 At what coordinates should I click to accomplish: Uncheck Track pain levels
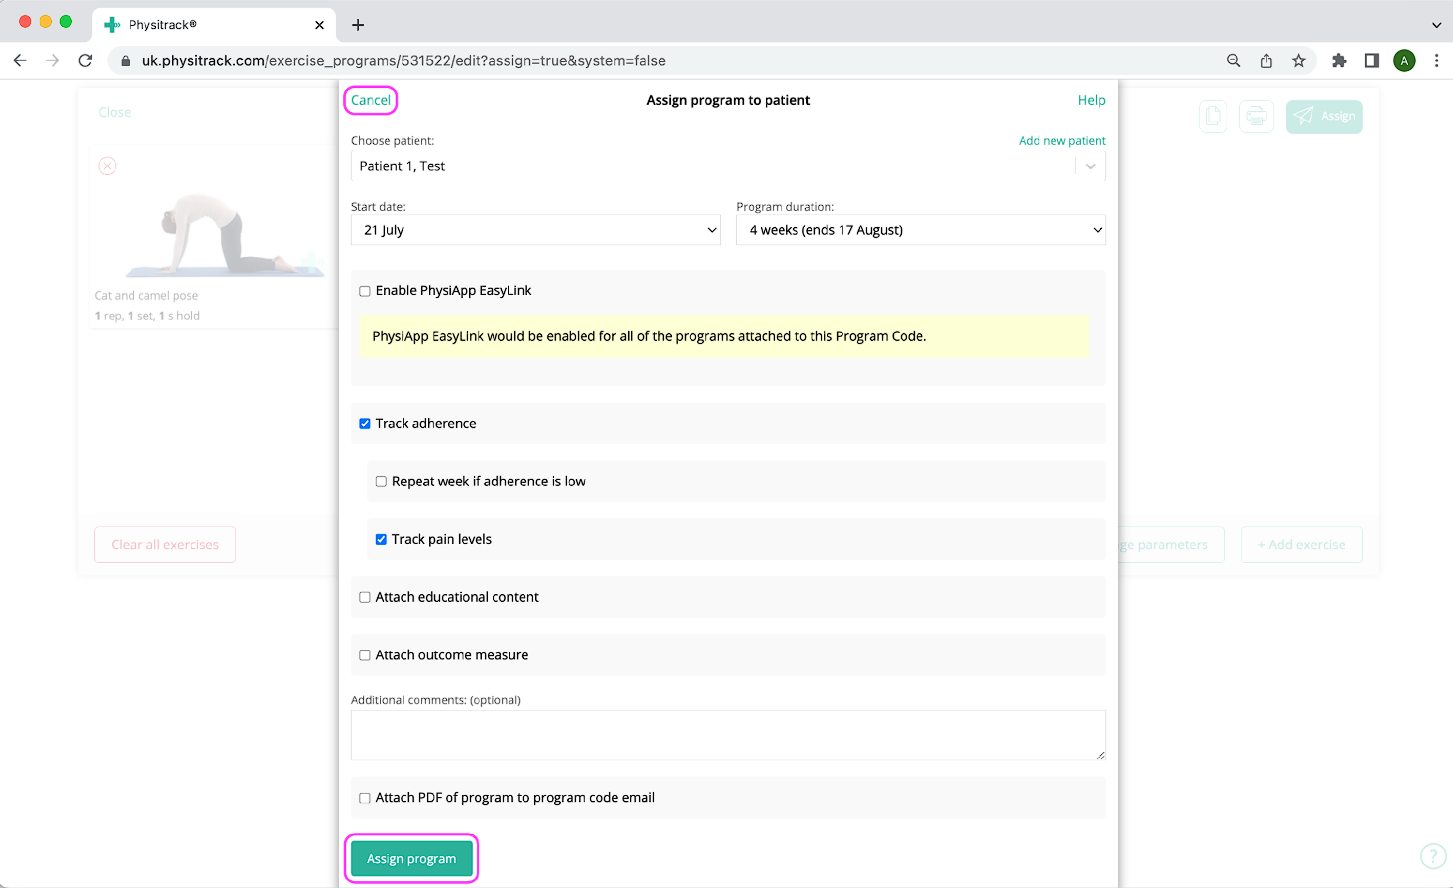[381, 540]
